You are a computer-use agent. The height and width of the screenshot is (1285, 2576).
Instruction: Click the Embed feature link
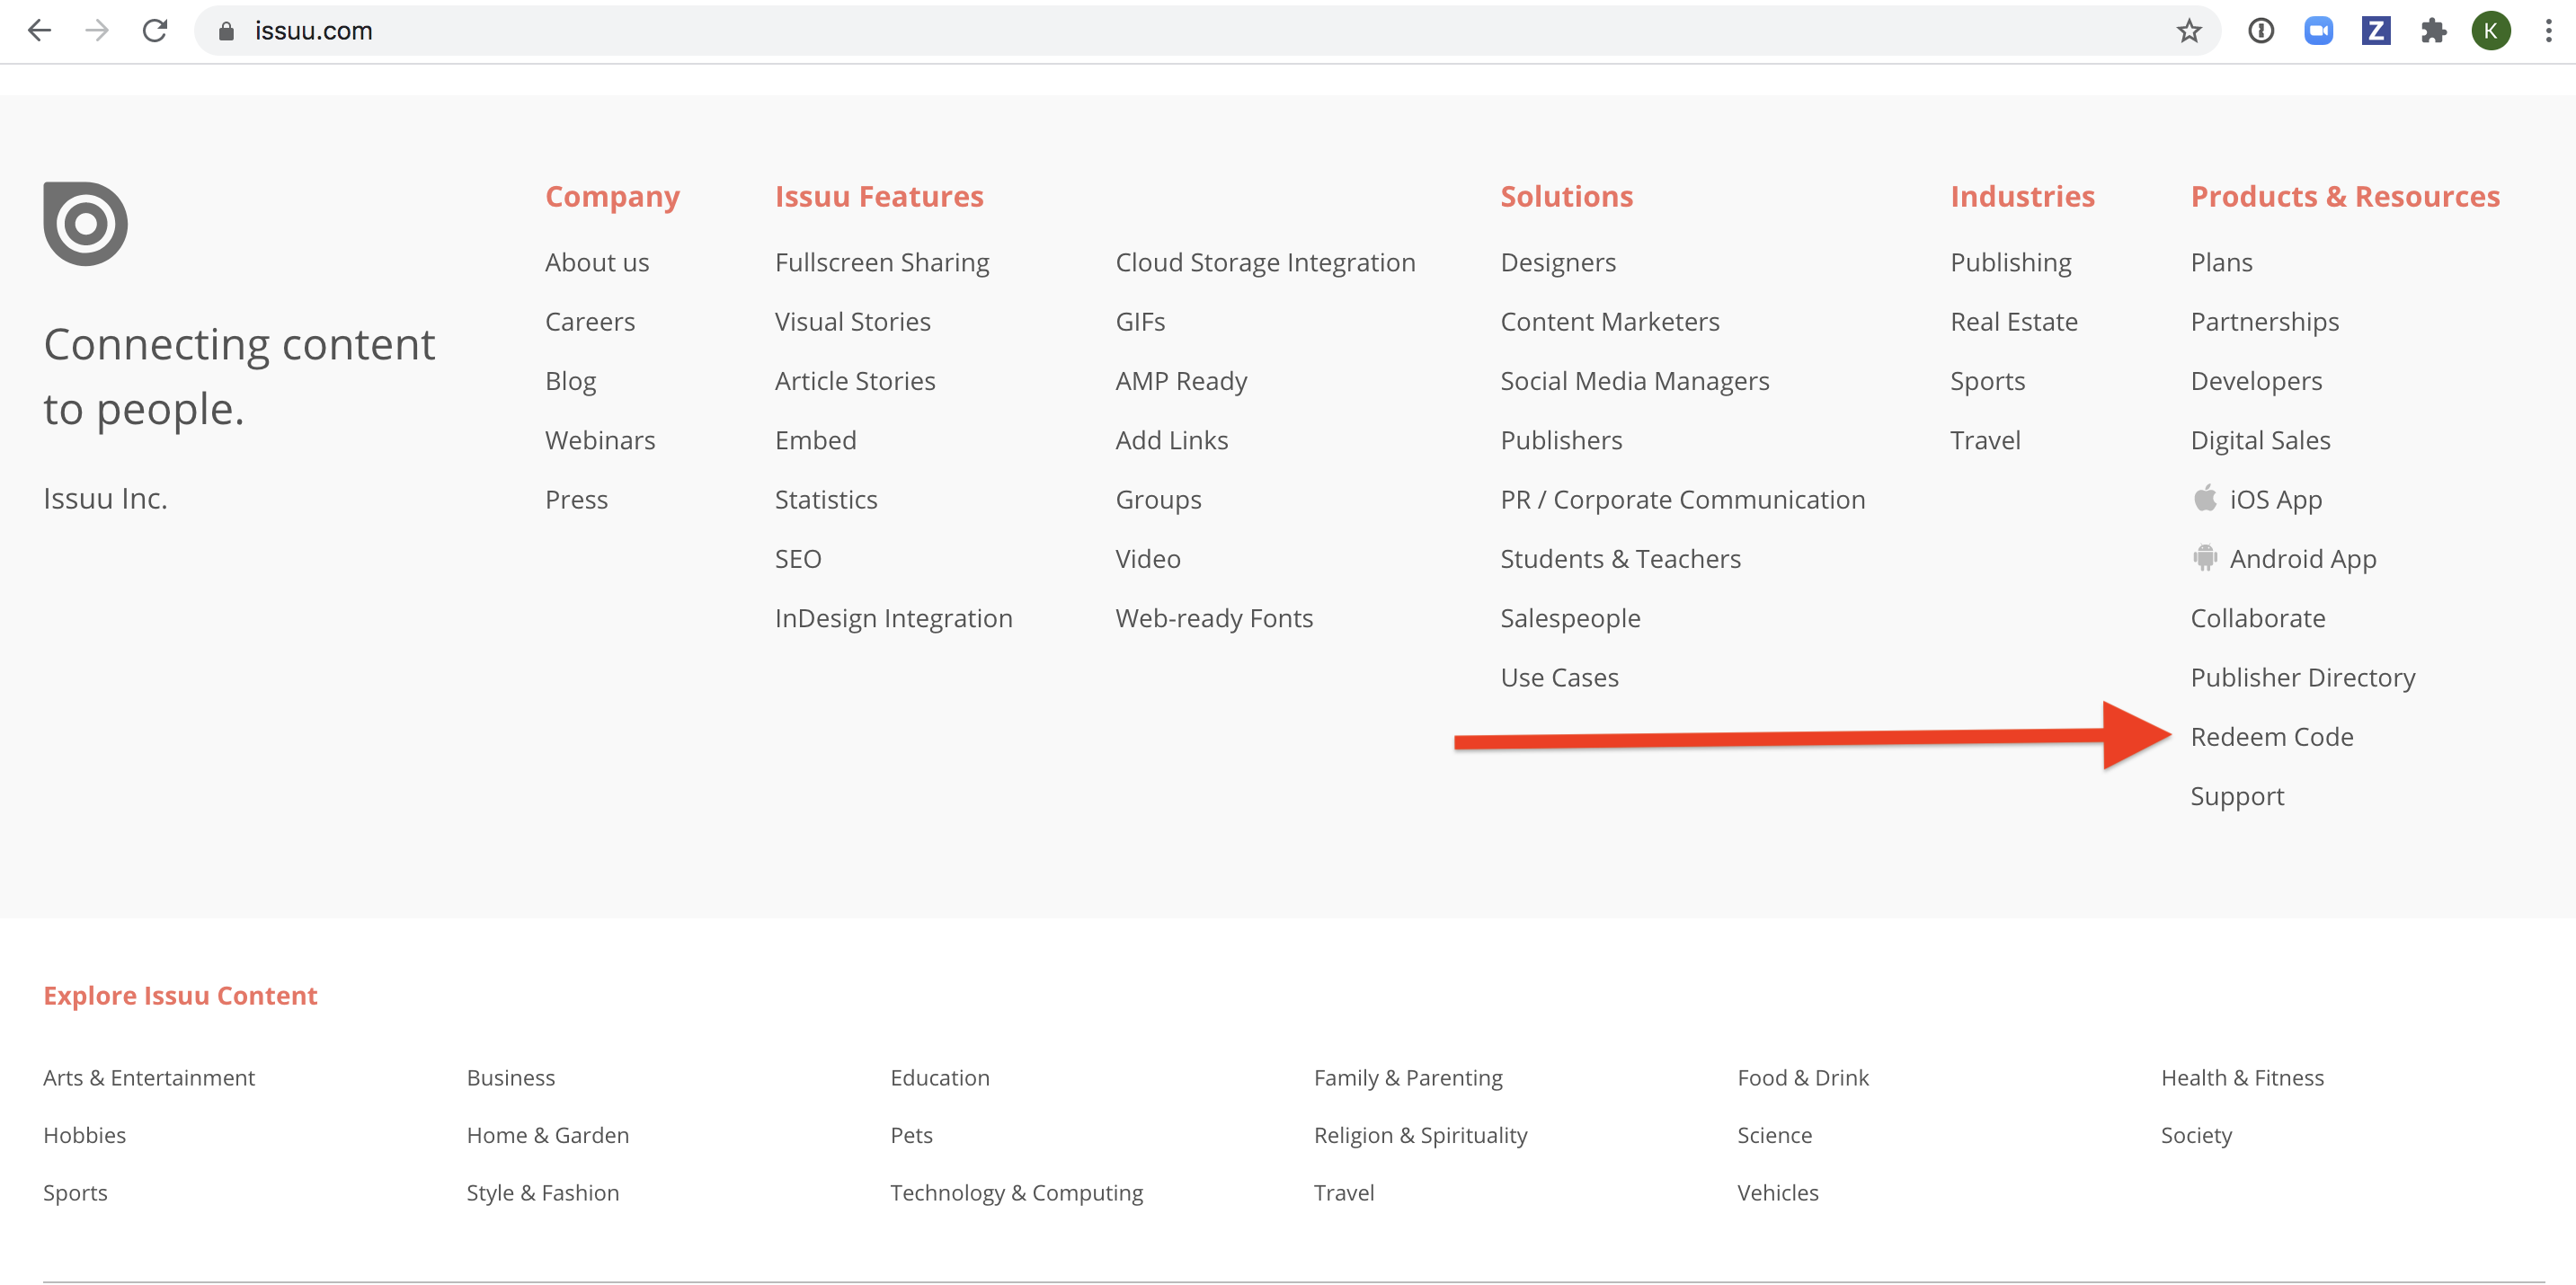pyautogui.click(x=816, y=440)
